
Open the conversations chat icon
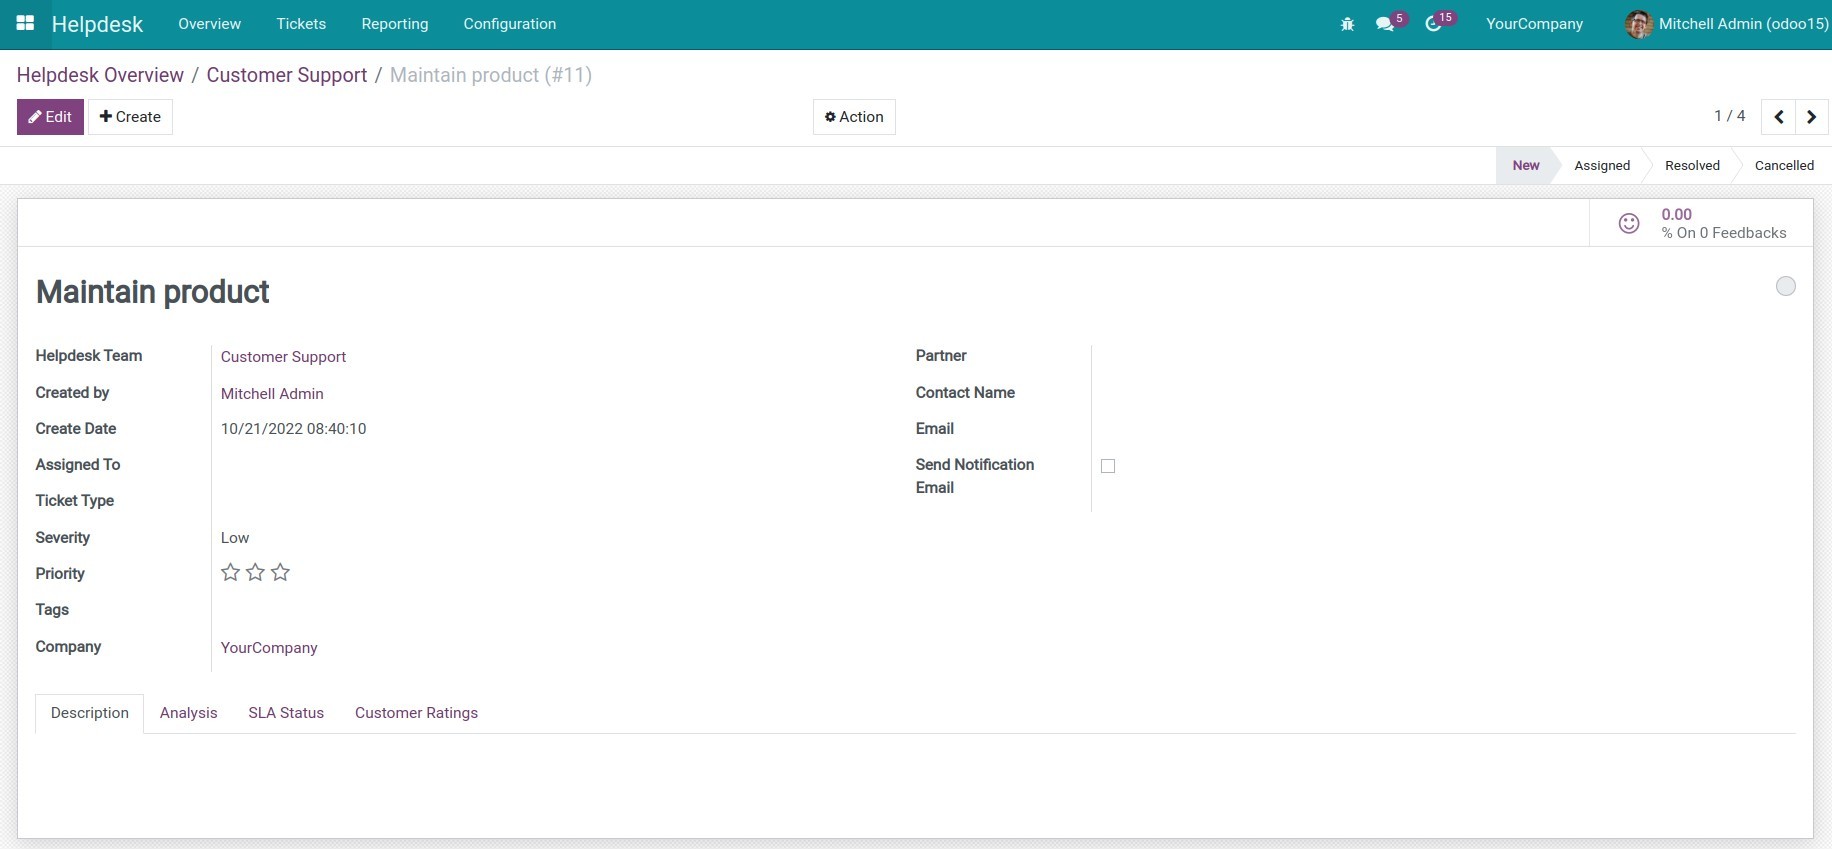[x=1385, y=24]
